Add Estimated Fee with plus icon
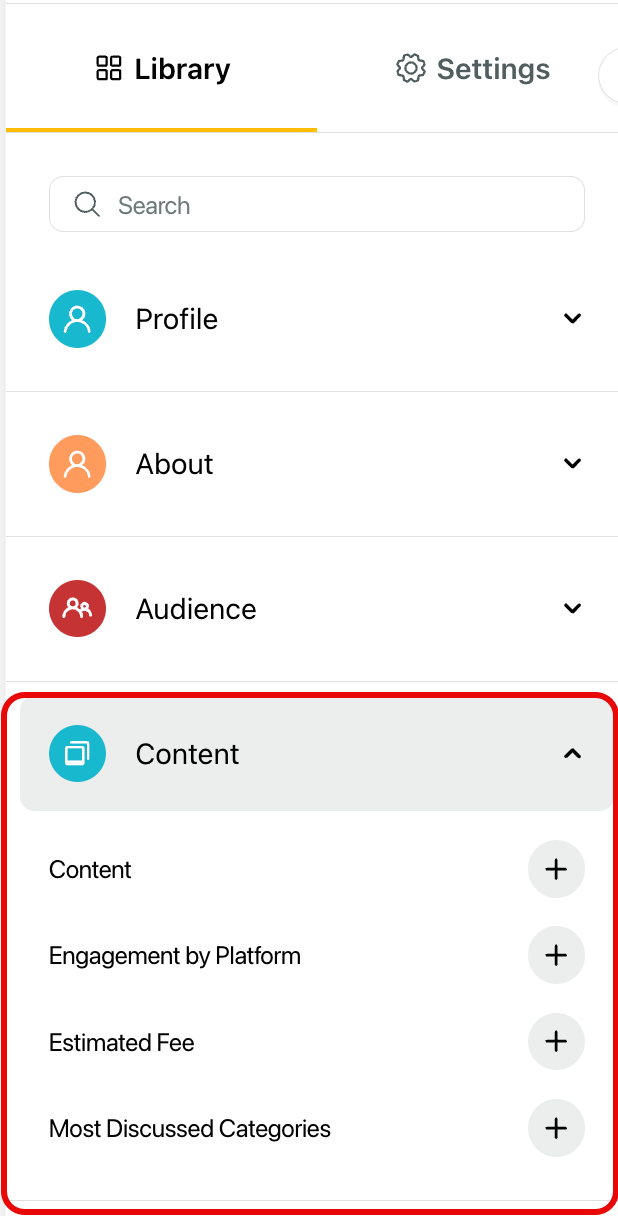Viewport: 618px width, 1216px height. [x=556, y=1042]
